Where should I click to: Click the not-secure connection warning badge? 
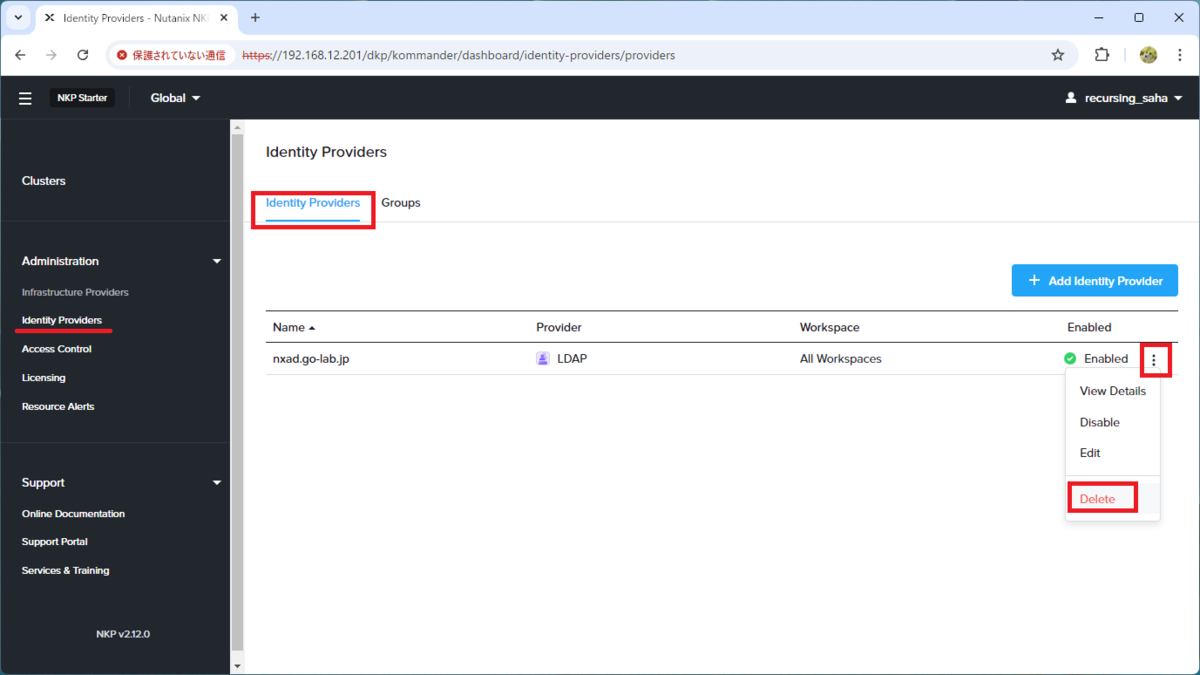171,55
